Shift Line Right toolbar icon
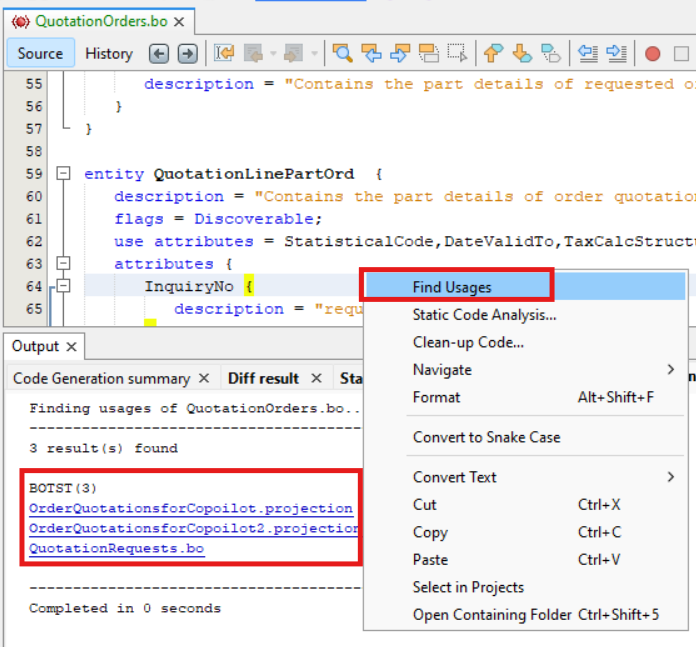This screenshot has width=696, height=647. pos(617,53)
